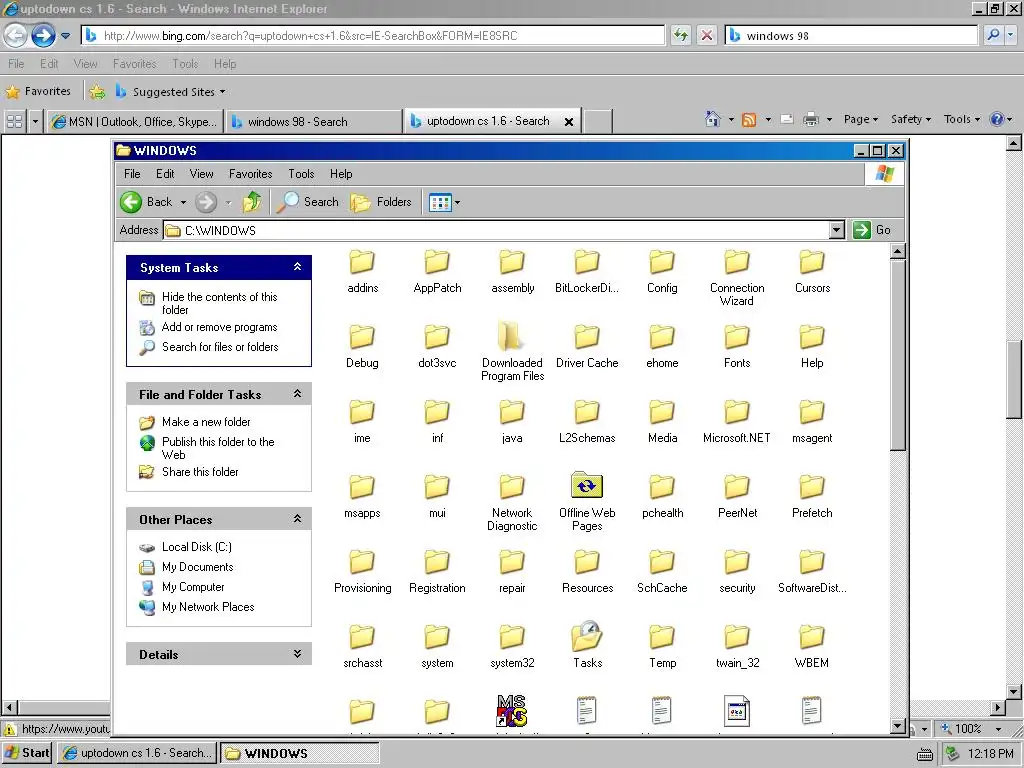Open My Network Places link
1024x768 pixels.
[208, 607]
